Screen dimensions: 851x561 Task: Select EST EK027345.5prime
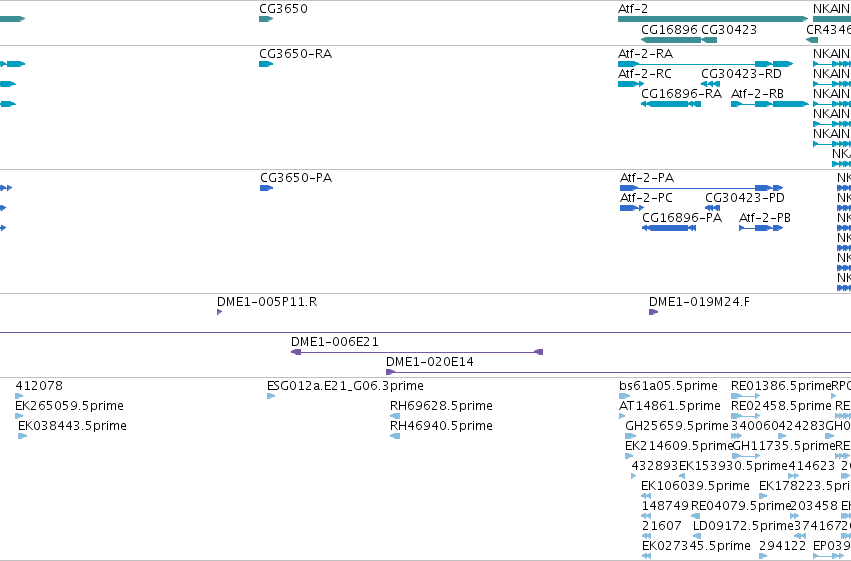pos(646,557)
